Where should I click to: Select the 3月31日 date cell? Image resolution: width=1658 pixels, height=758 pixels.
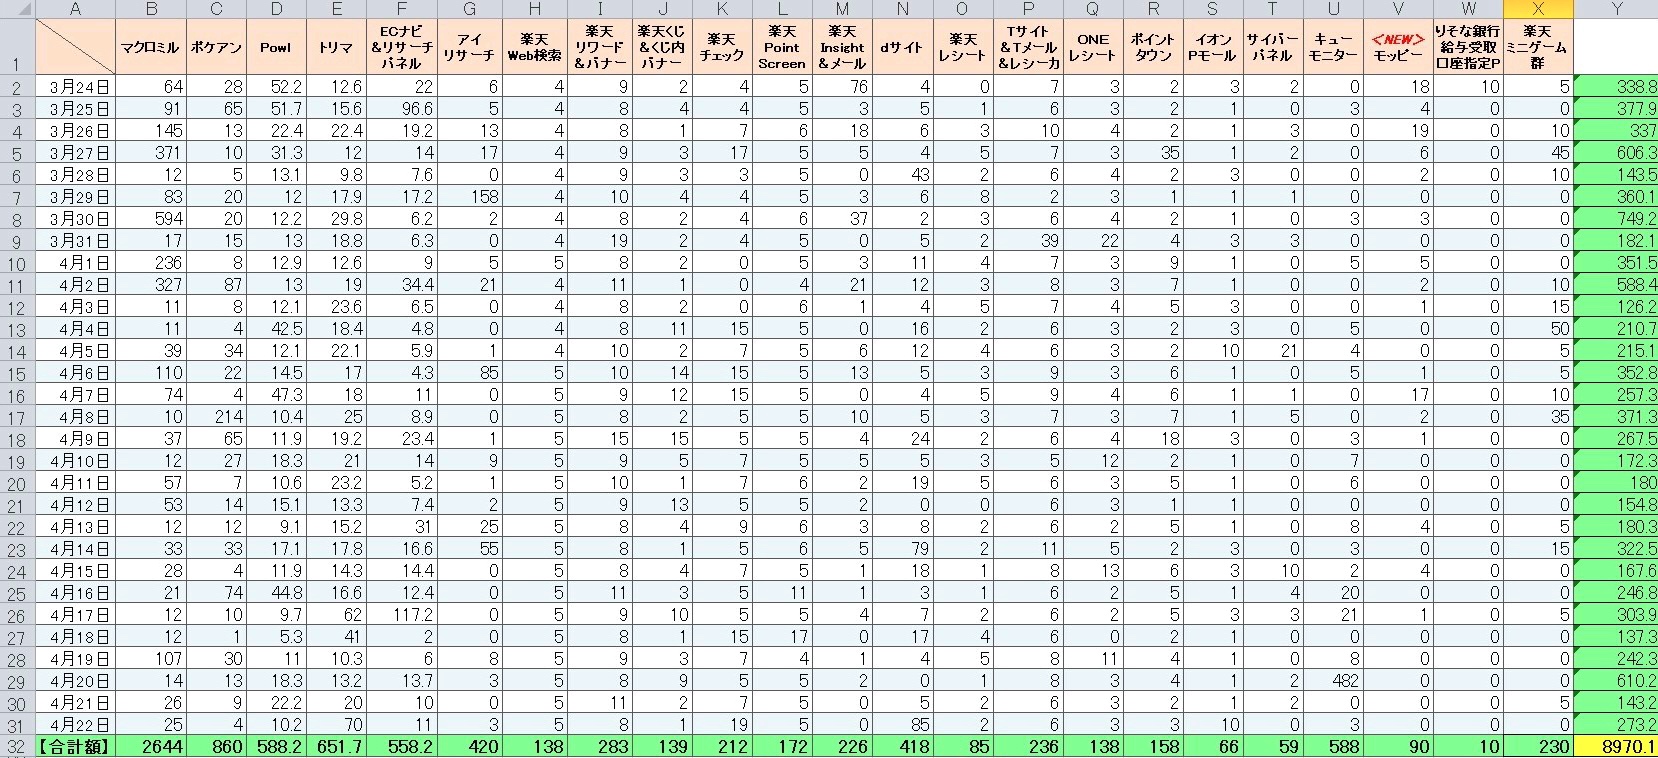point(75,241)
